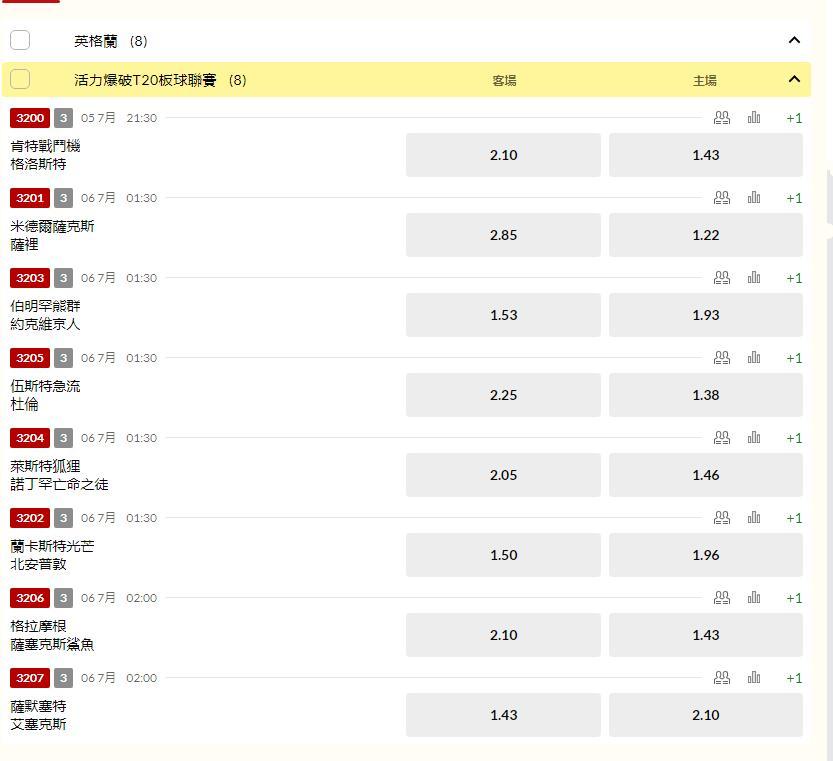
Task: Open head-to-head icon for match 3200
Action: click(x=721, y=118)
